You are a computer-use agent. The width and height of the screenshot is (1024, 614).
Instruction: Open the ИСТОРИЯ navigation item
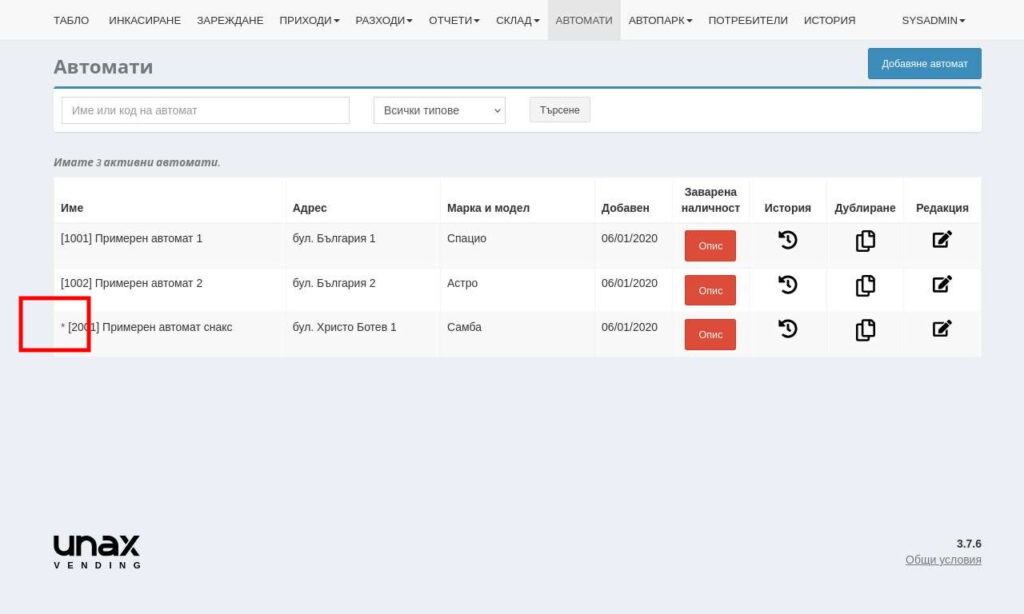[x=829, y=20]
